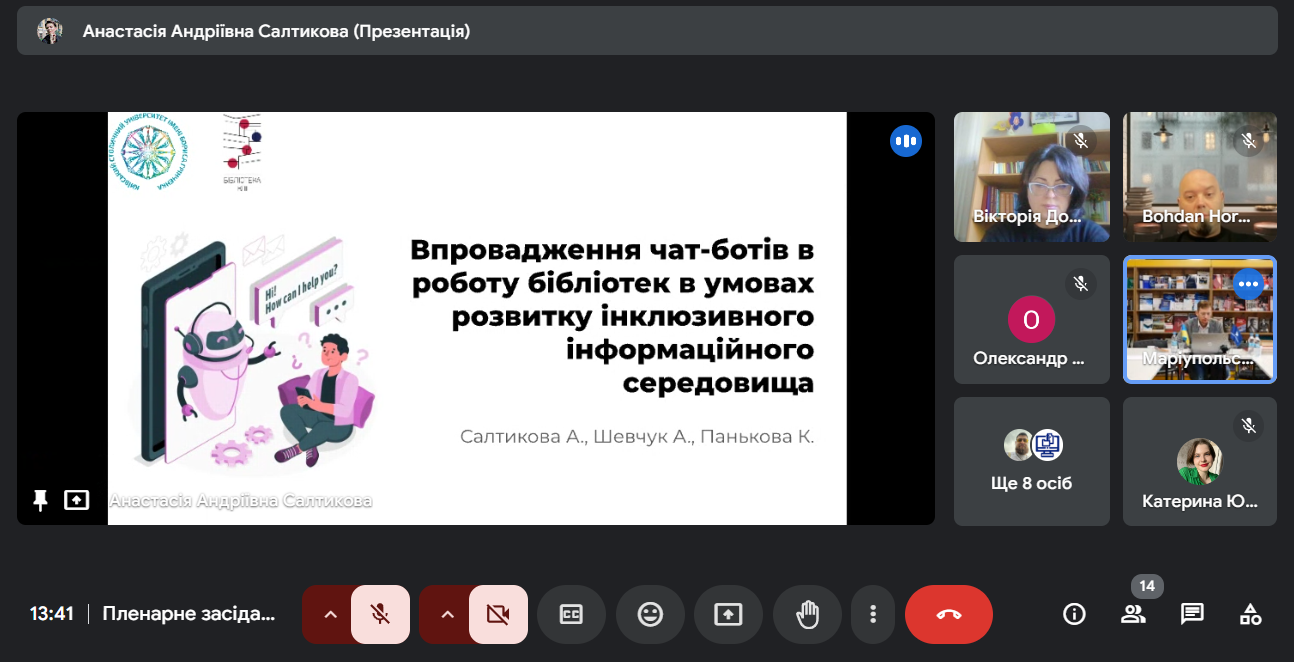Select Вікторія's video thumbnail
The image size is (1294, 662).
(1031, 177)
